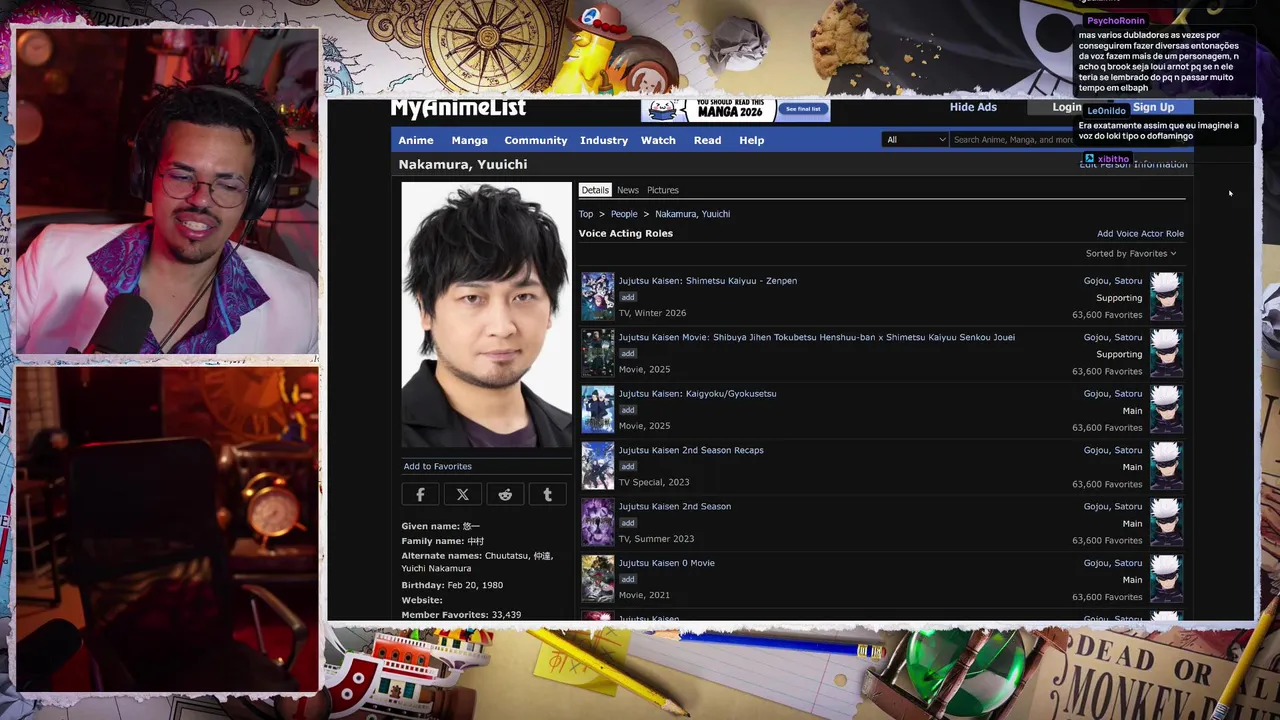
Task: Click the Login button
Action: click(x=1067, y=107)
